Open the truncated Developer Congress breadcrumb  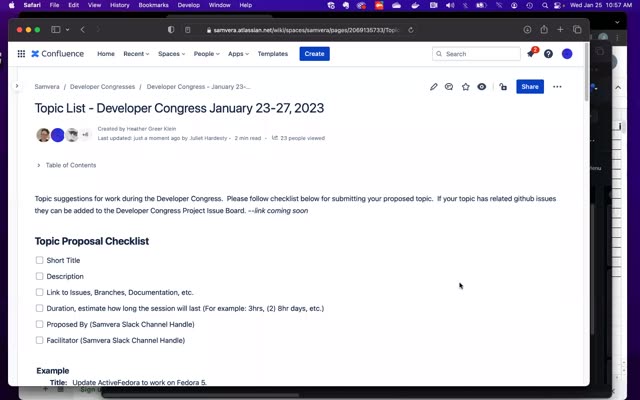[x=199, y=87]
